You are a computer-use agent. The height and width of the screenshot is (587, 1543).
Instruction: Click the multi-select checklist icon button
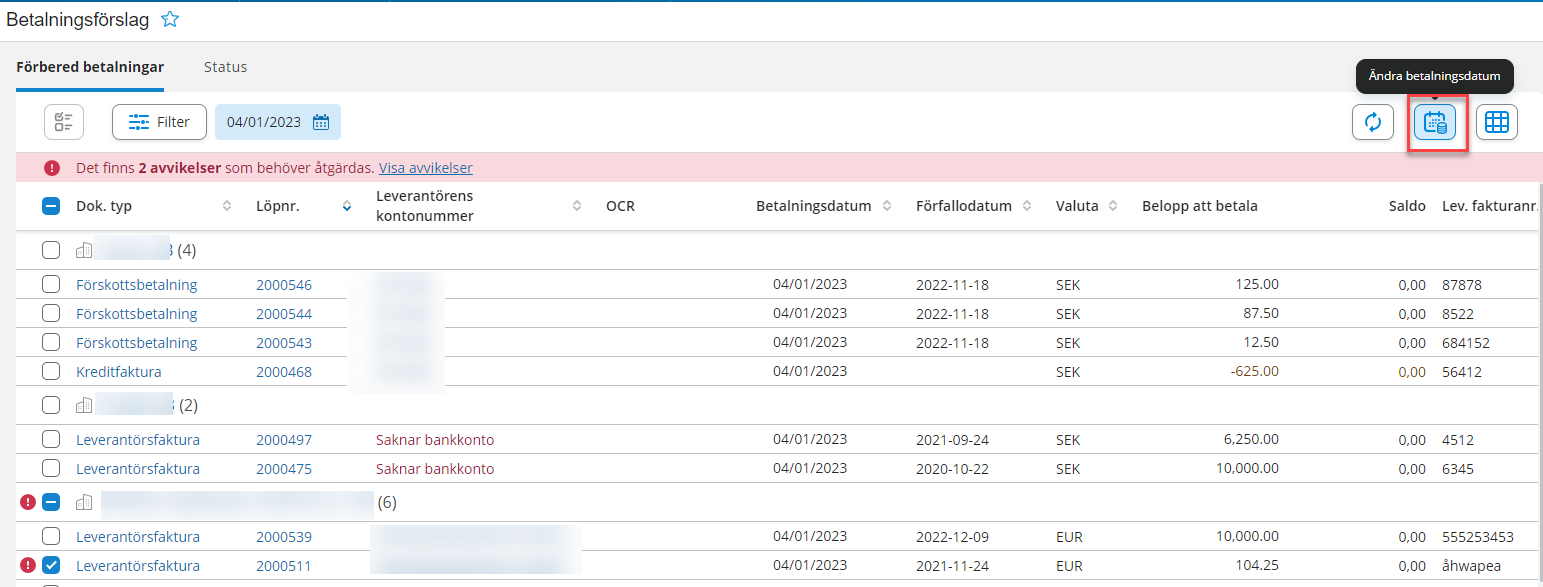pyautogui.click(x=64, y=122)
